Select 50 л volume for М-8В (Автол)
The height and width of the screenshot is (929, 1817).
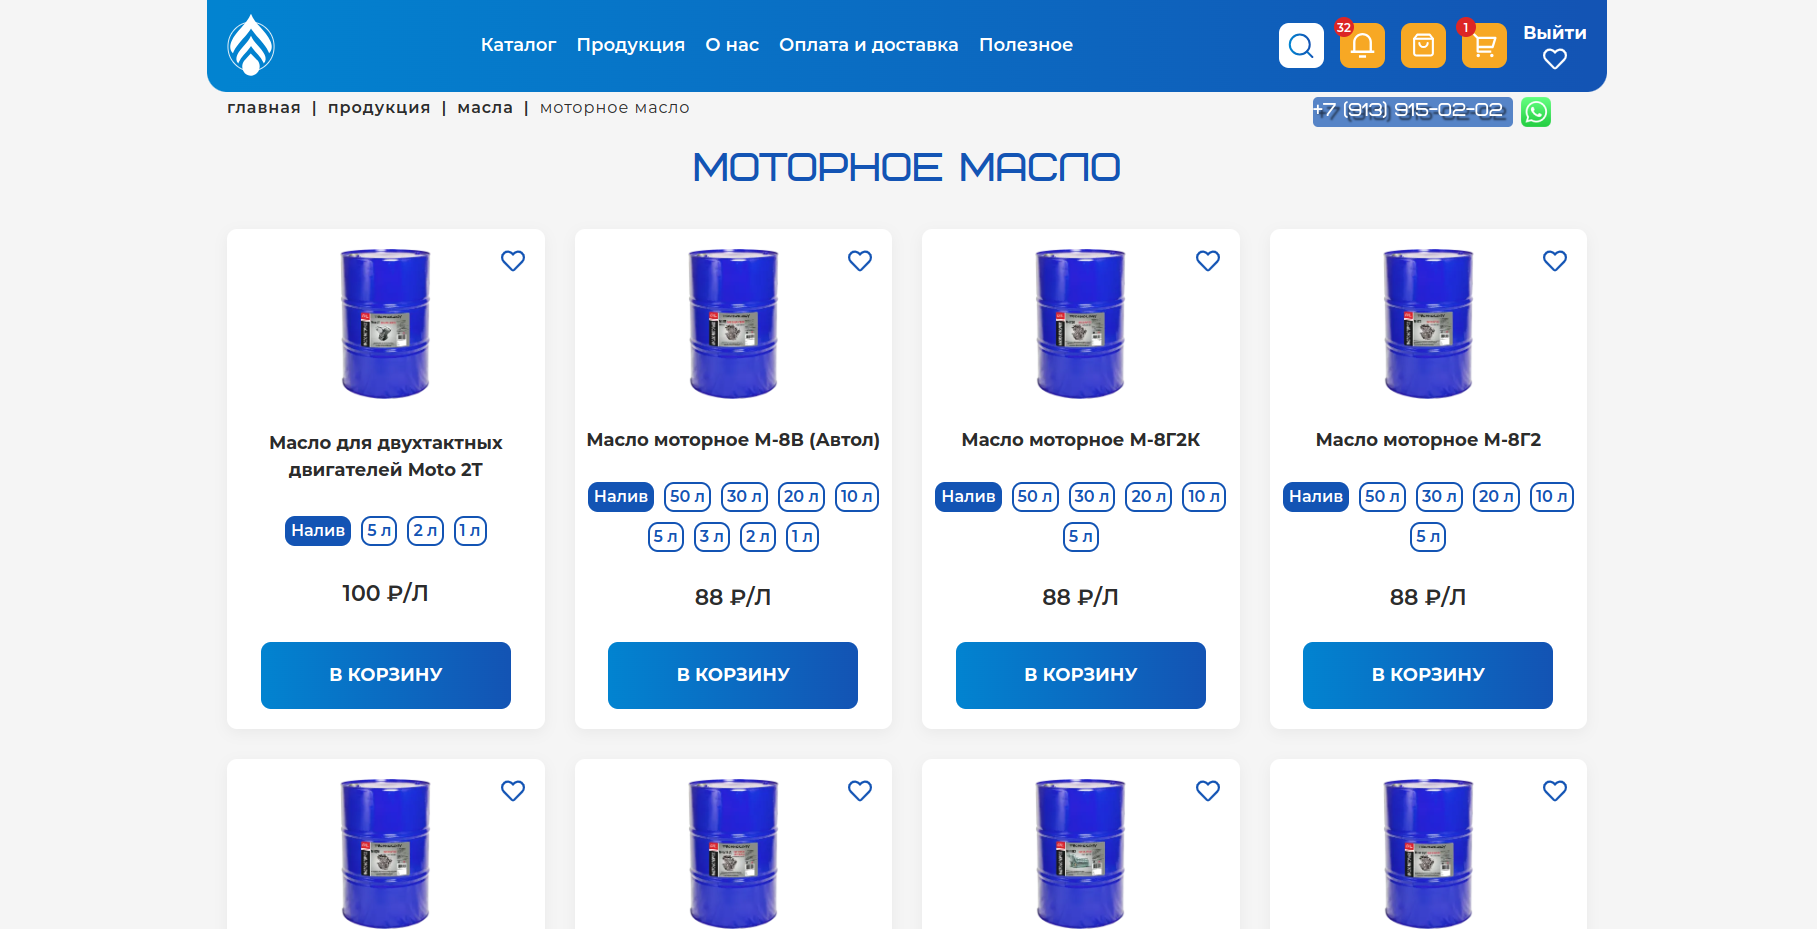point(688,497)
